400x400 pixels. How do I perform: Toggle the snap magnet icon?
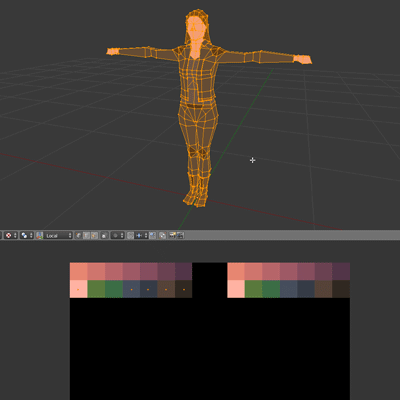[130, 235]
